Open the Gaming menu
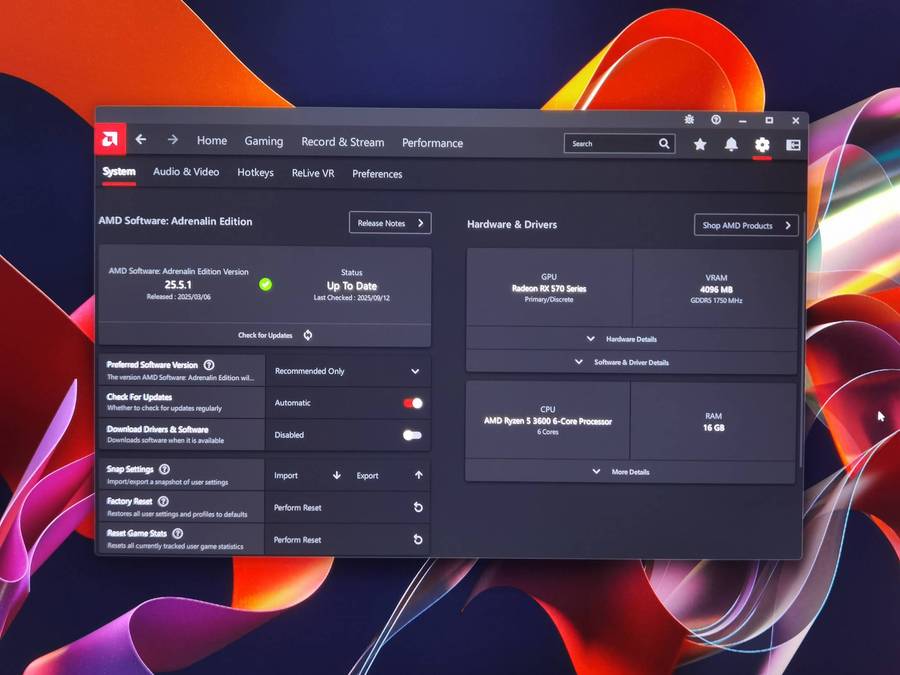This screenshot has height=675, width=900. click(264, 142)
